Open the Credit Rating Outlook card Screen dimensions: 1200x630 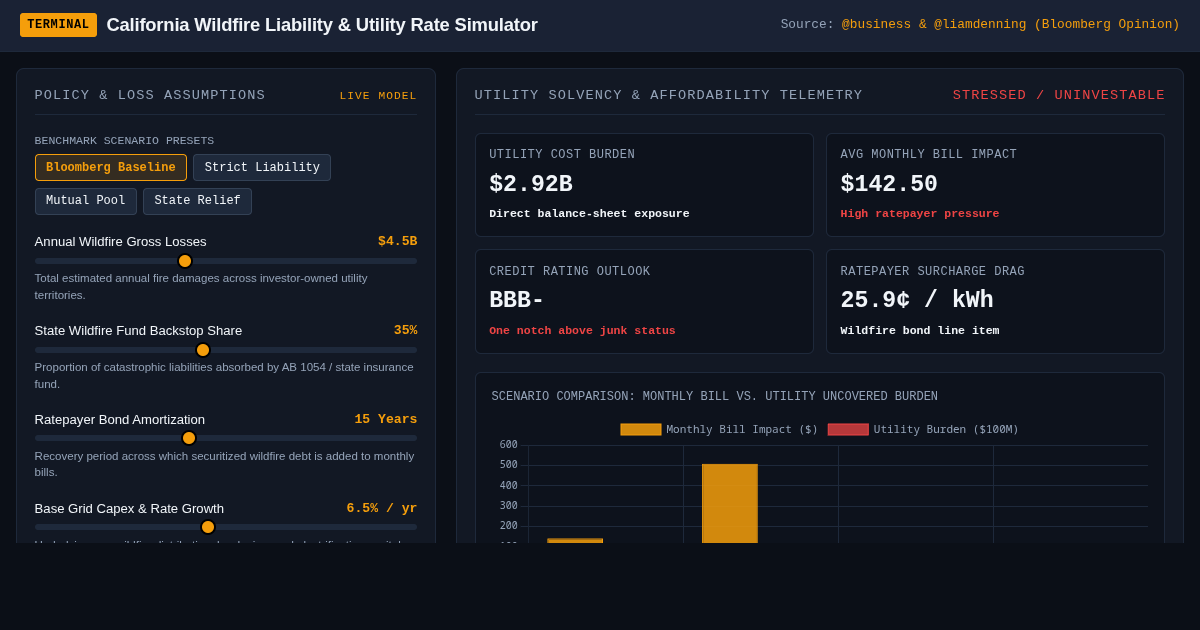644,301
